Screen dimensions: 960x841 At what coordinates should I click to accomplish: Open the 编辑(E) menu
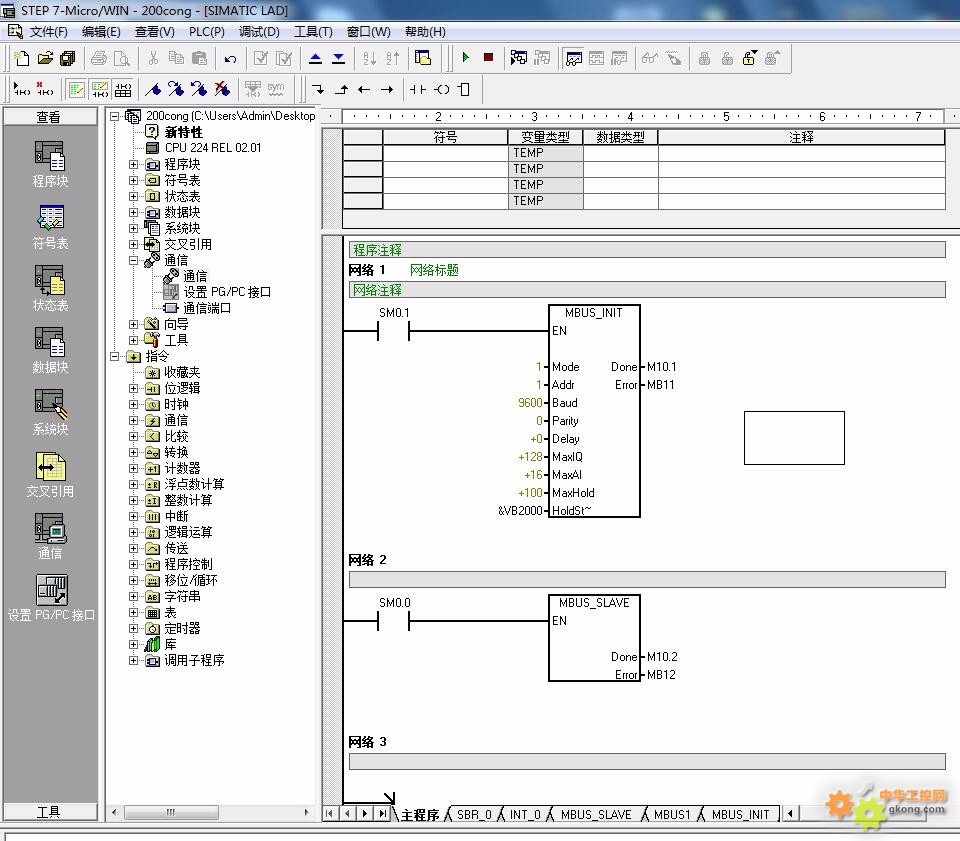pos(101,32)
